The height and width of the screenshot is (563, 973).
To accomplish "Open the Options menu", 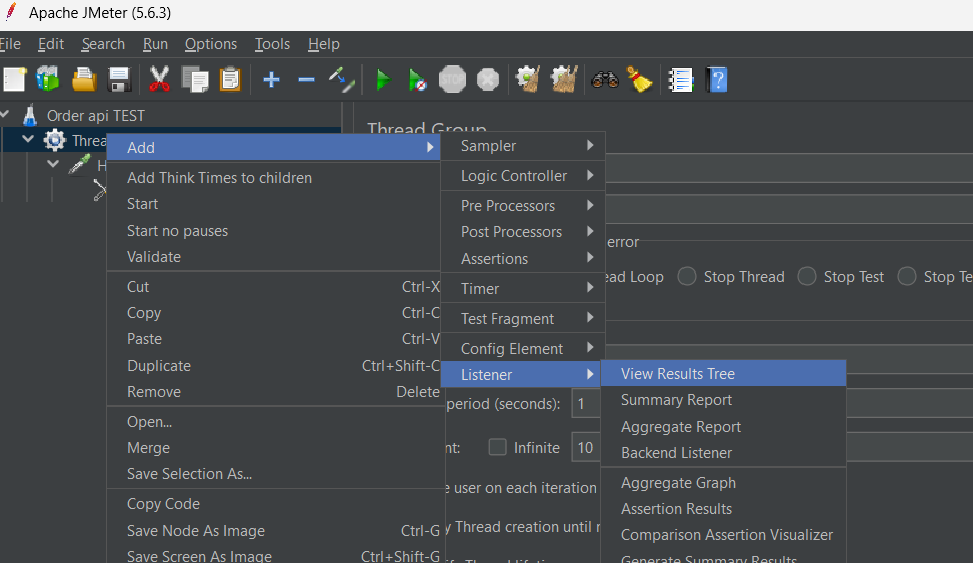I will click(x=211, y=44).
